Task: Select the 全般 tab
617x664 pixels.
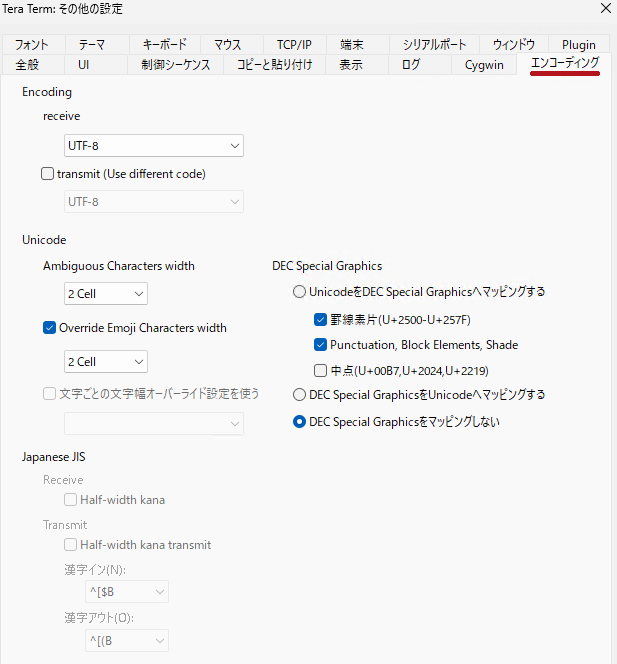Action: [x=27, y=65]
